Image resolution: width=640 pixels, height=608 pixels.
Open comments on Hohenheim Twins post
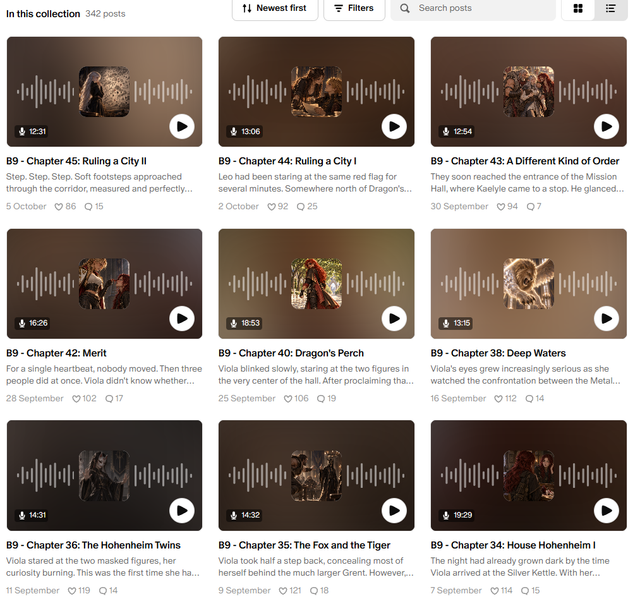pos(103,591)
